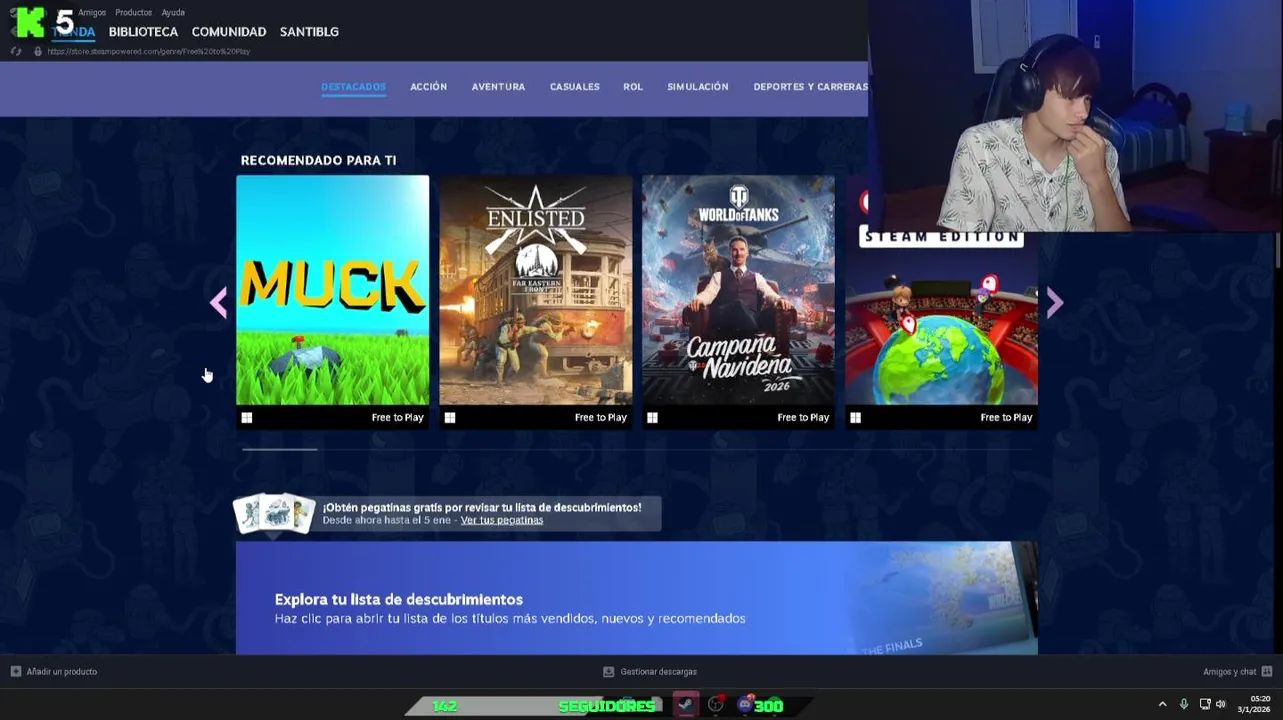Click the Windows platform icon under Enlisted
Viewport: 1283px width, 720px height.
pyautogui.click(x=450, y=418)
